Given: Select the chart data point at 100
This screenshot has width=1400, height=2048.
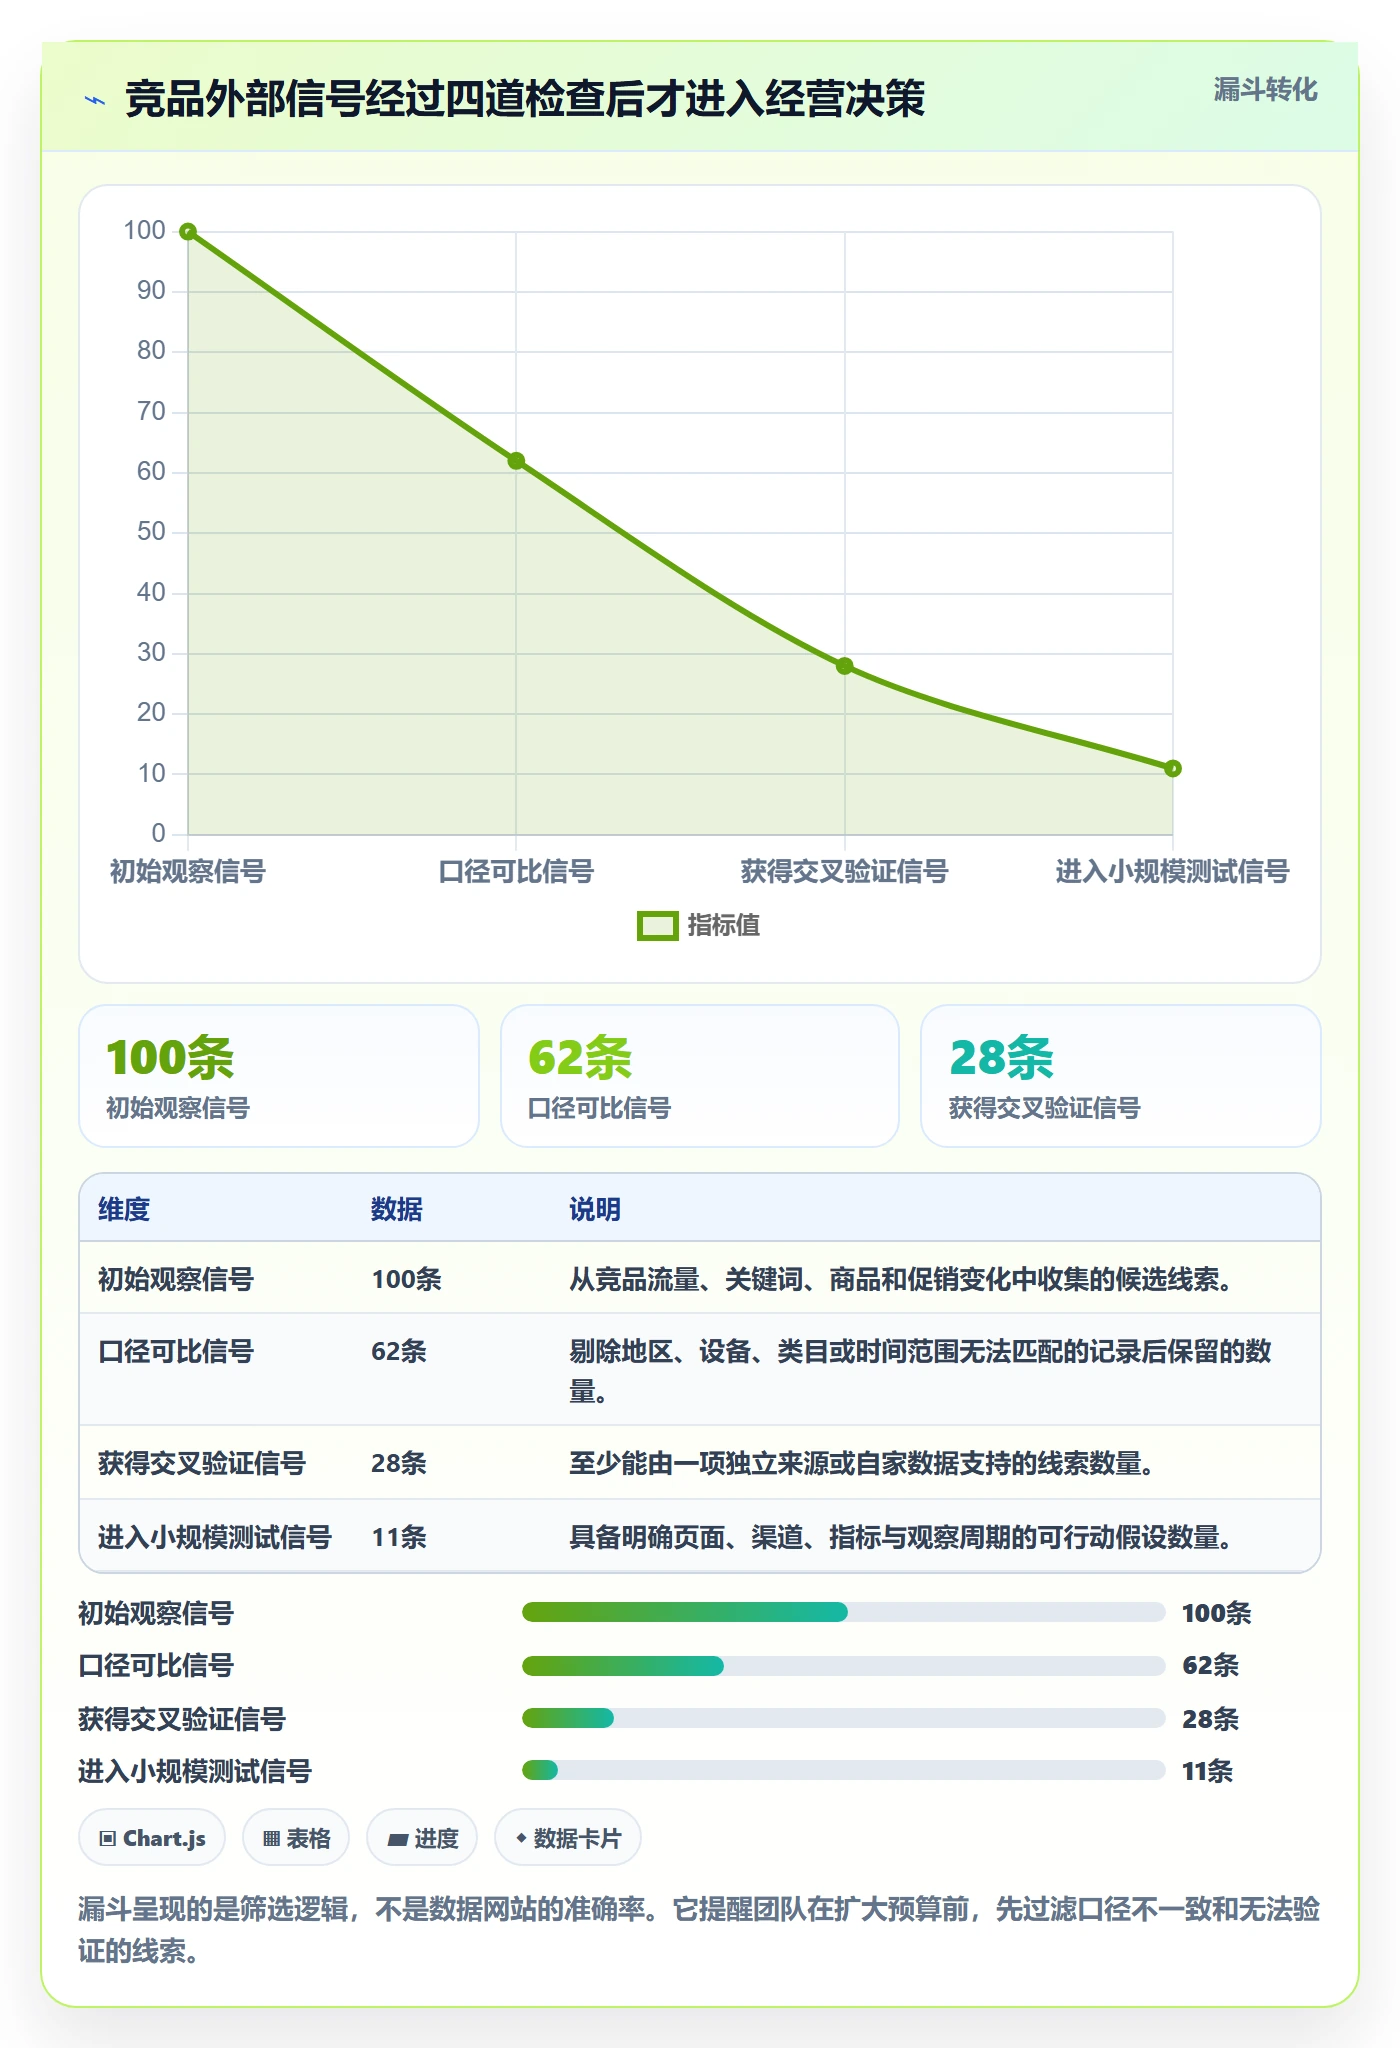Looking at the screenshot, I should click(188, 232).
